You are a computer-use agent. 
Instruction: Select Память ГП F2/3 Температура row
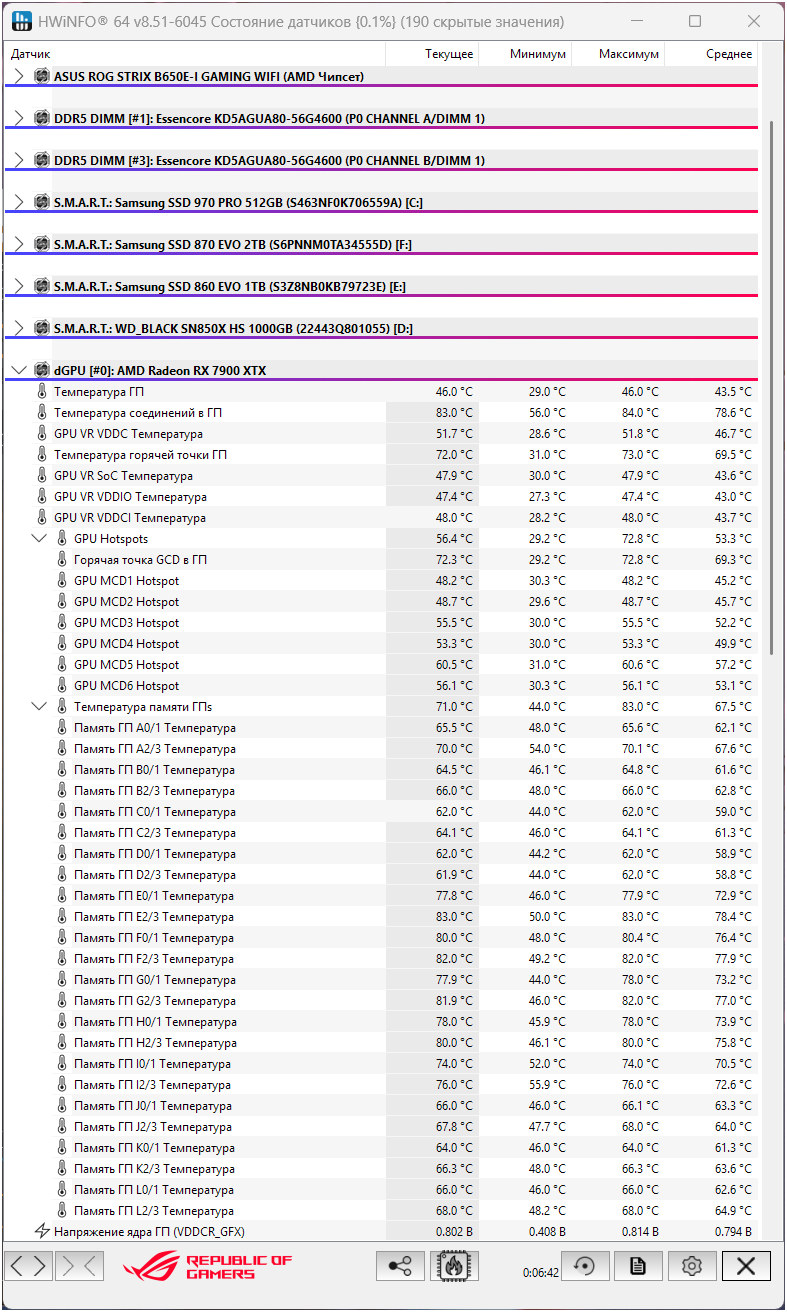point(381,959)
